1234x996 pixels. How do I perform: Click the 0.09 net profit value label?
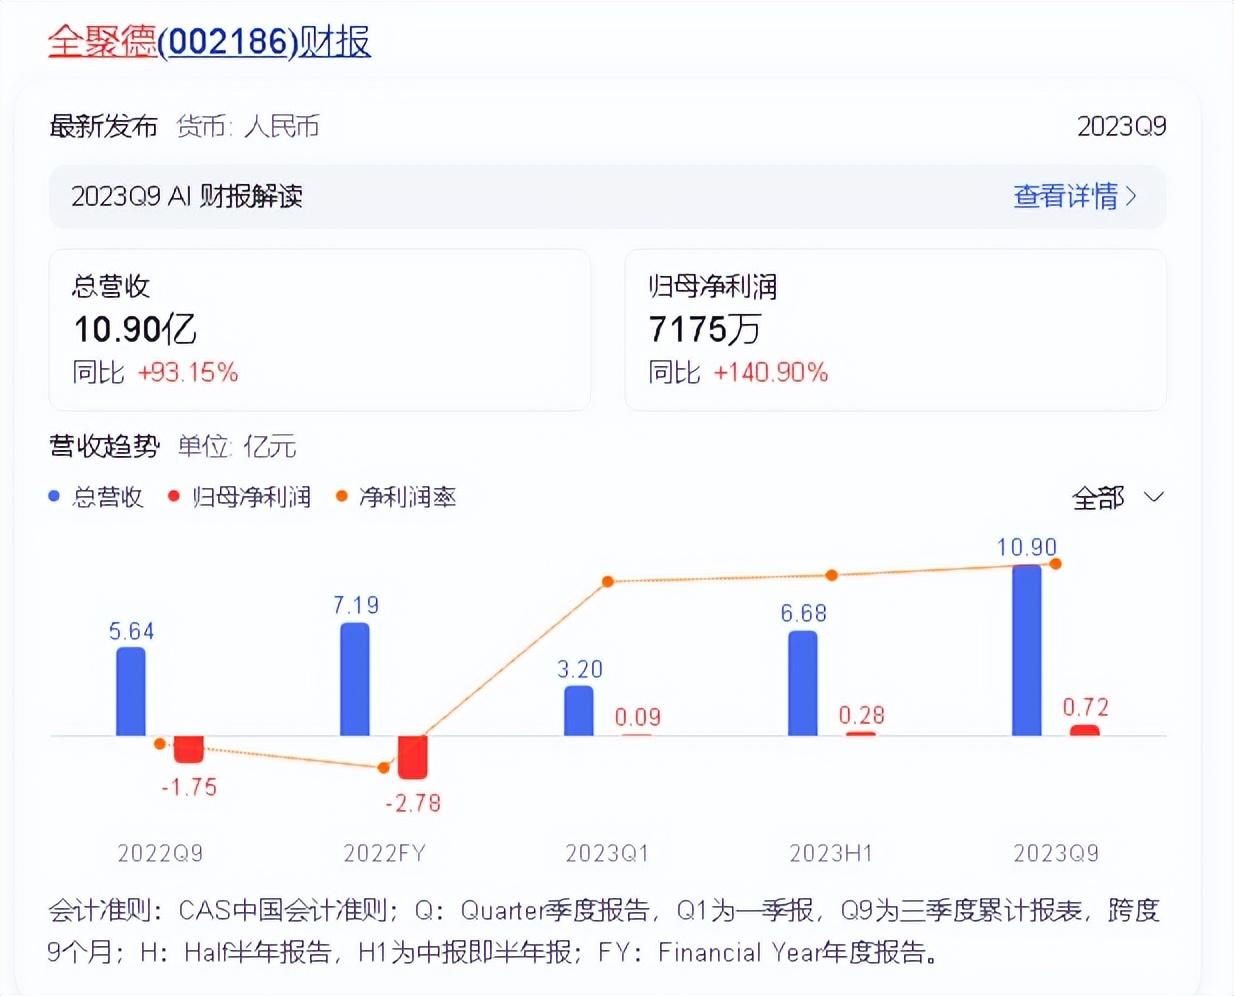tap(638, 717)
